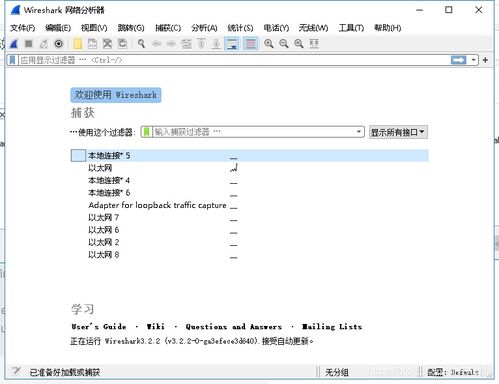Image resolution: width=499 pixels, height=384 pixels.
Task: Open the 统计(S) menu
Action: point(240,28)
